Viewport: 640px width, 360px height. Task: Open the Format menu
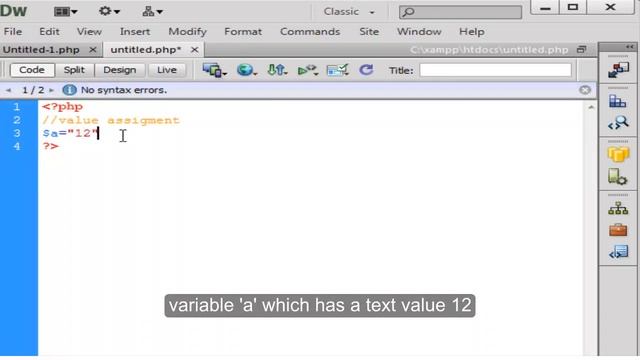pyautogui.click(x=243, y=31)
